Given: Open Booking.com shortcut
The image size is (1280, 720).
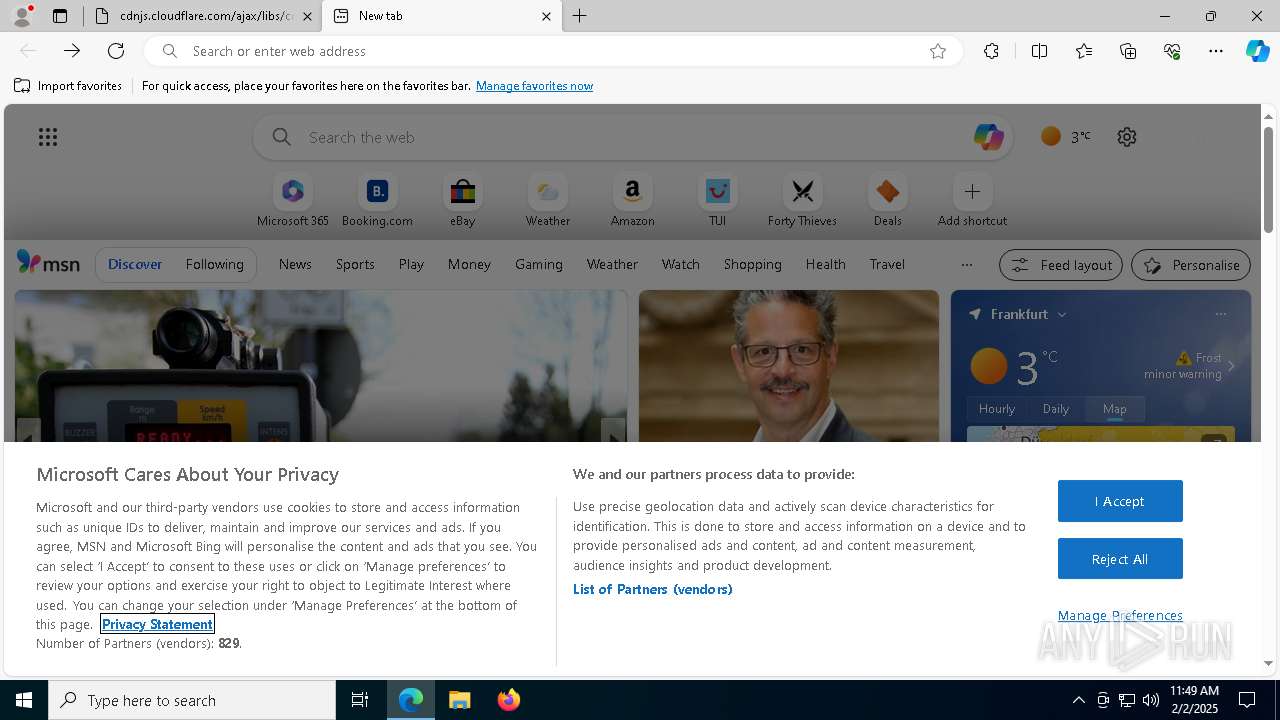Looking at the screenshot, I should [x=377, y=200].
